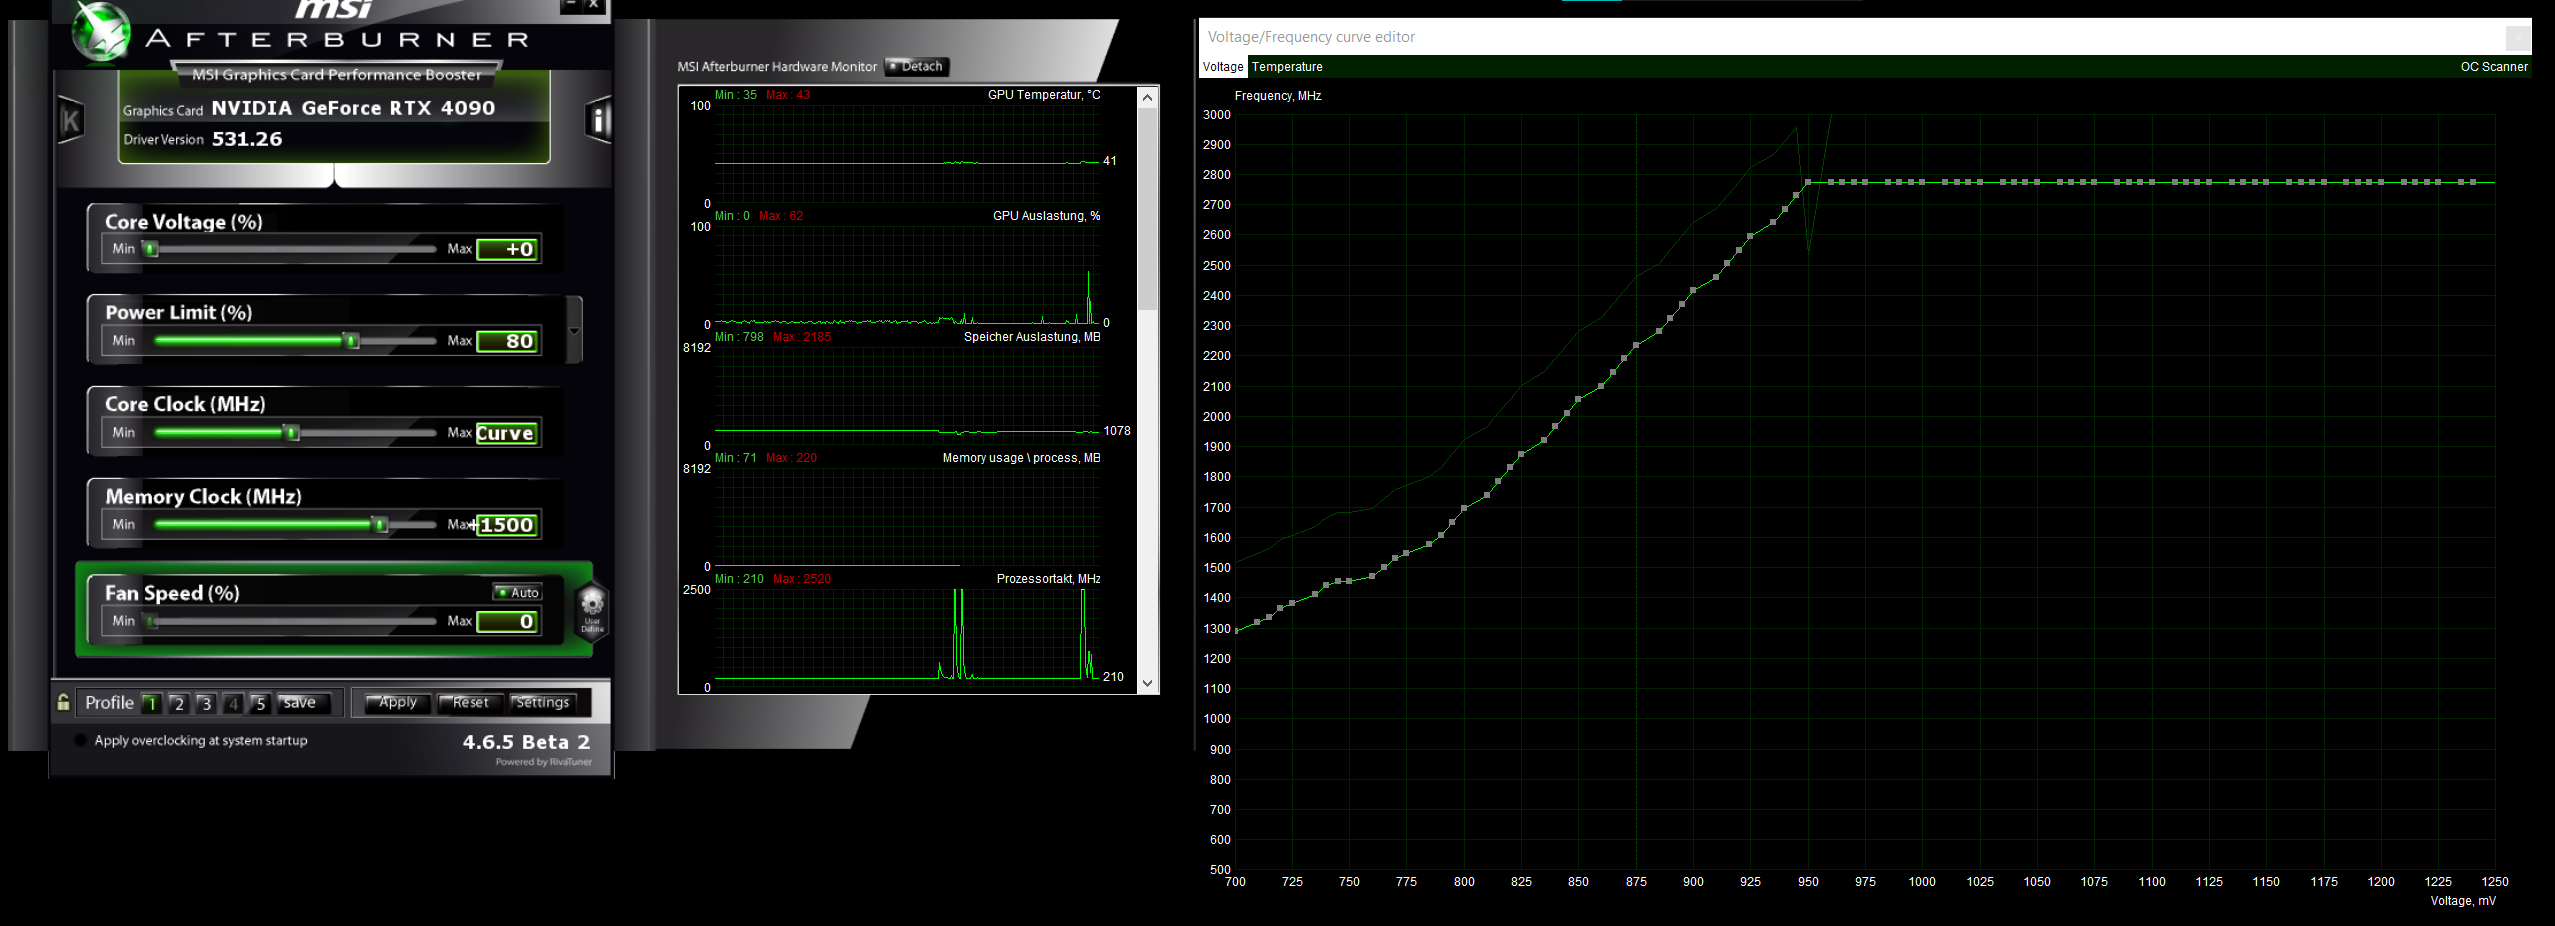The width and height of the screenshot is (2555, 926).
Task: Click the Core Clock slider handle
Action: 292,433
